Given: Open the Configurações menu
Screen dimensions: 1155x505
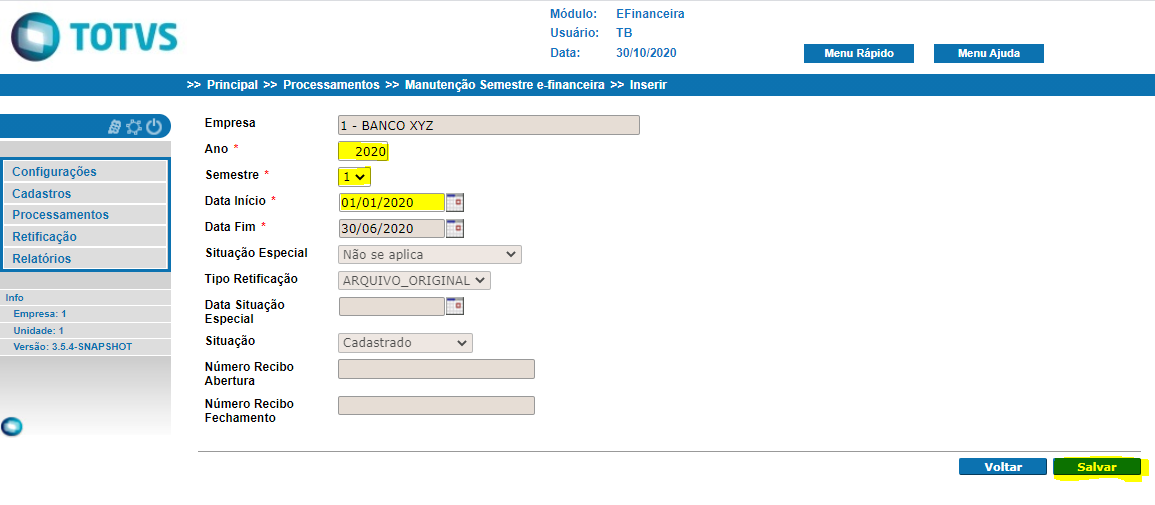Looking at the screenshot, I should pyautogui.click(x=85, y=172).
